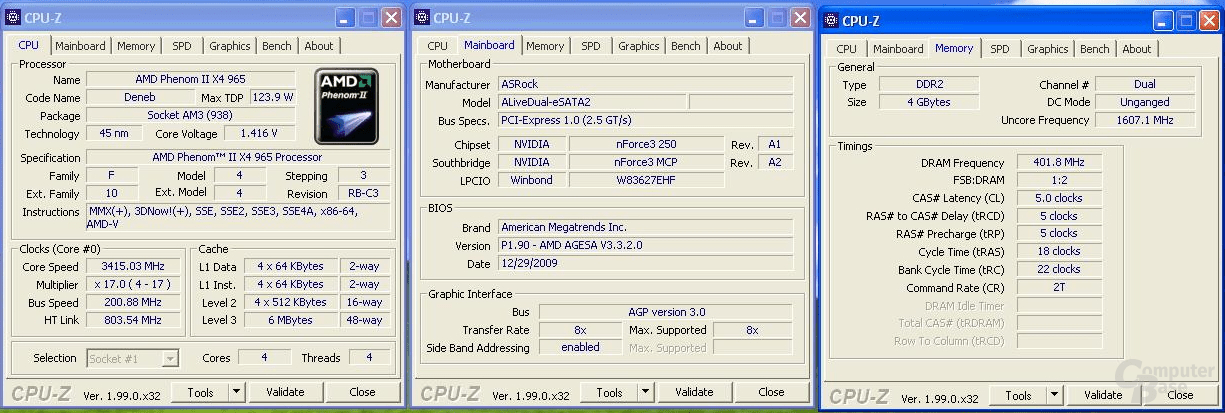Image resolution: width=1225 pixels, height=413 pixels.
Task: Click the Close button in the Memory window
Action: pos(1180,396)
